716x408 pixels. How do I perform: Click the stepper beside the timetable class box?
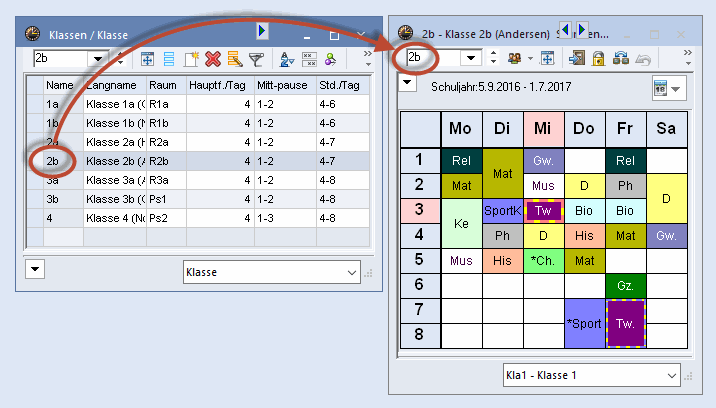tap(493, 58)
